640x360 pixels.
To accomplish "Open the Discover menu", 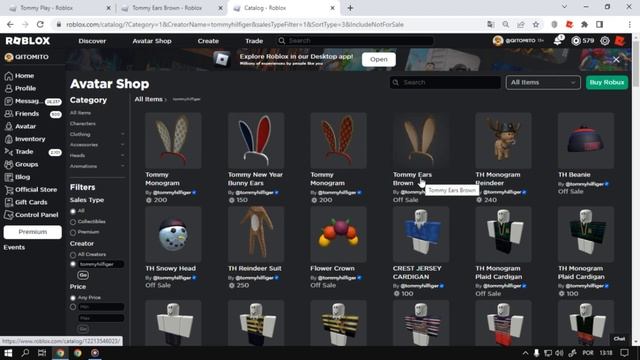I will click(x=92, y=41).
